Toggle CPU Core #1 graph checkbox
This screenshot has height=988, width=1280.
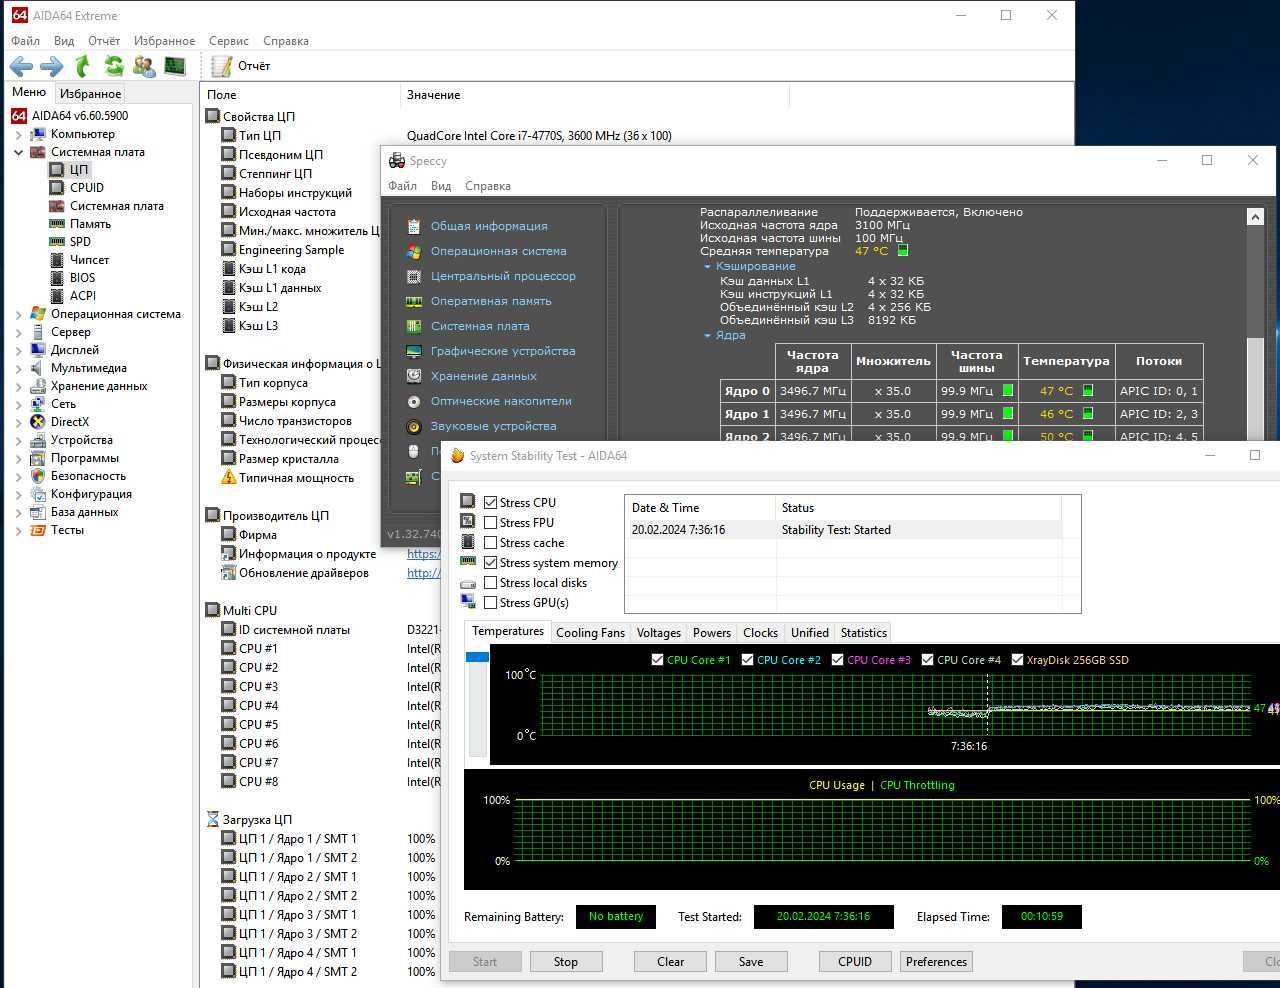point(657,660)
